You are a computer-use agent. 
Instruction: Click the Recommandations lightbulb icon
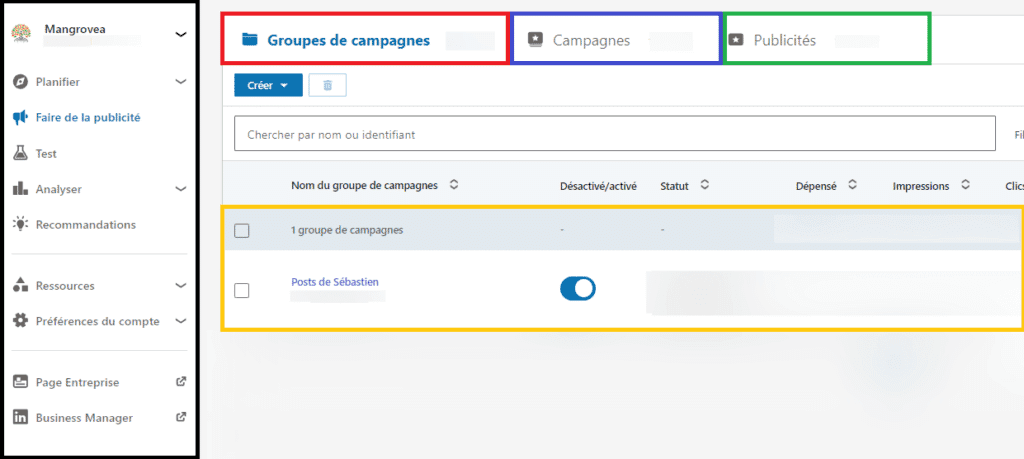(x=21, y=225)
